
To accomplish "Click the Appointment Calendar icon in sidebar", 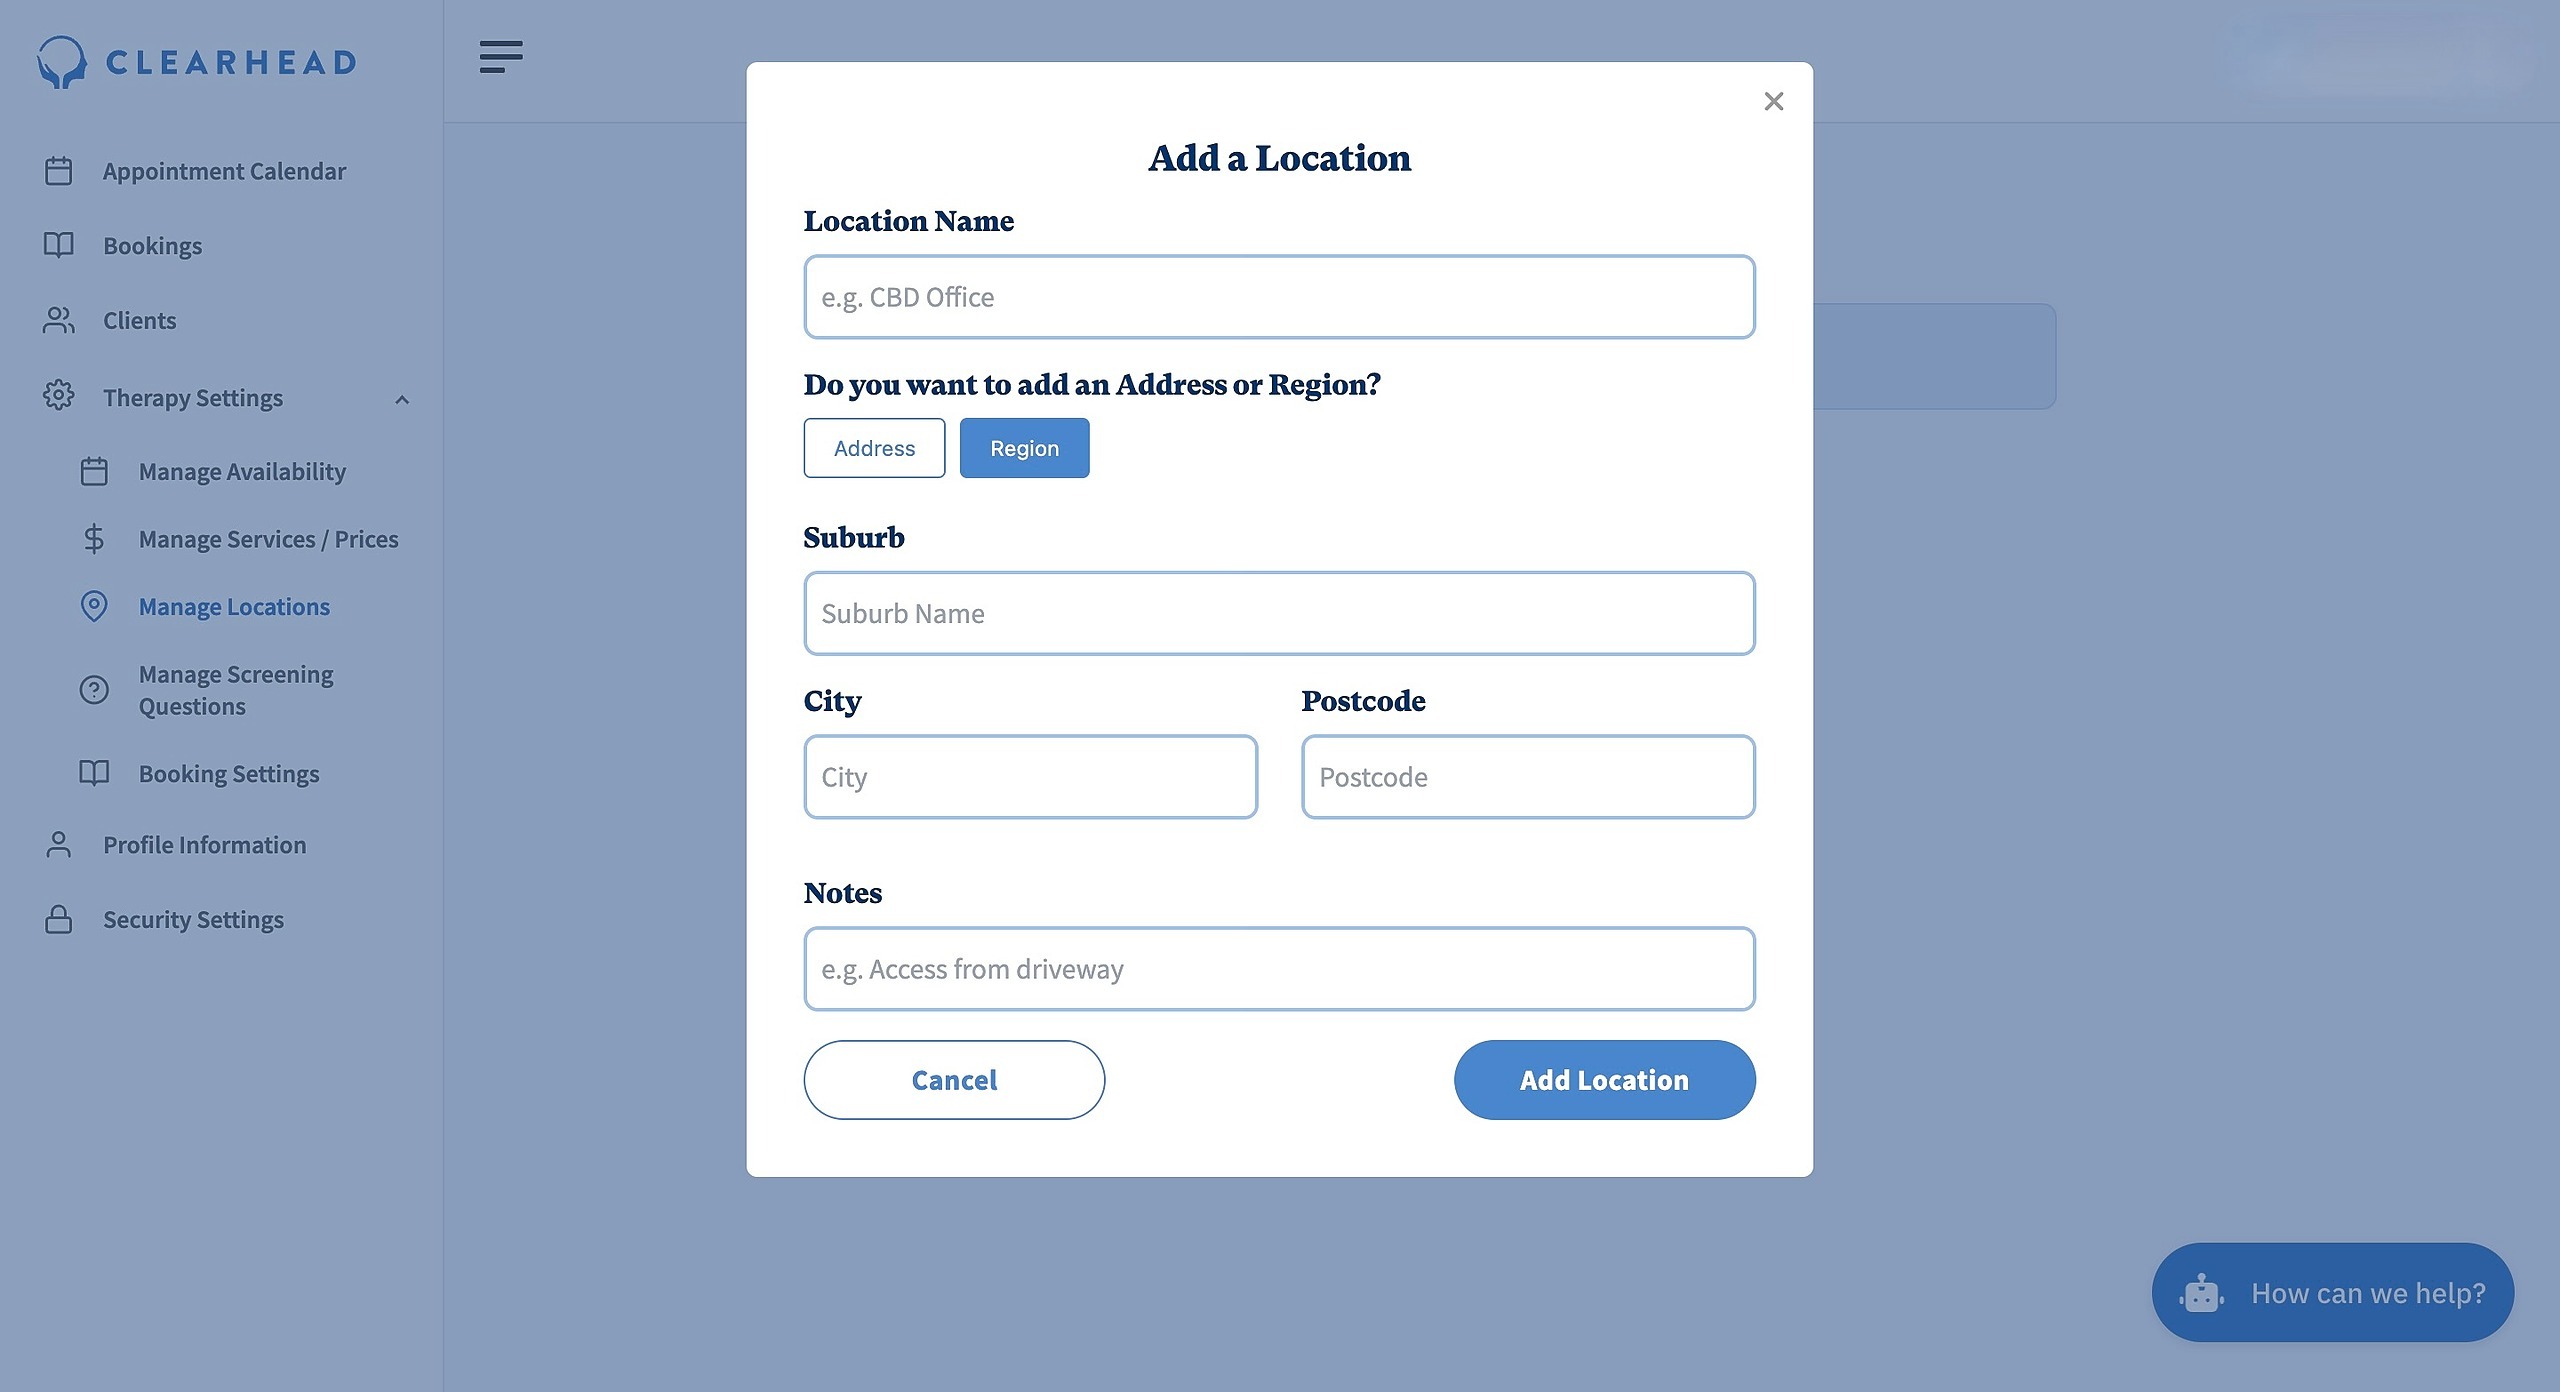I will pos(59,171).
